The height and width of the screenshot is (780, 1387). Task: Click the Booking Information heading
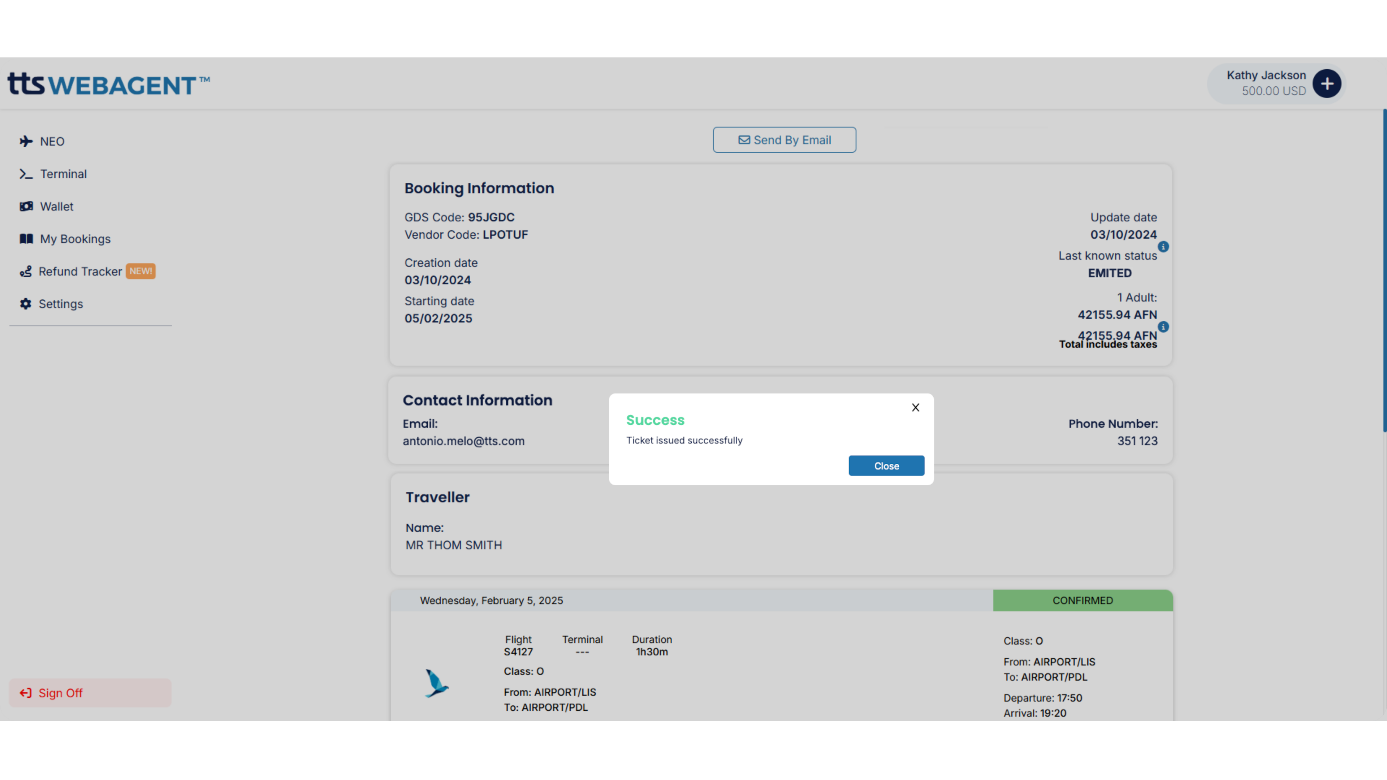pyautogui.click(x=479, y=188)
